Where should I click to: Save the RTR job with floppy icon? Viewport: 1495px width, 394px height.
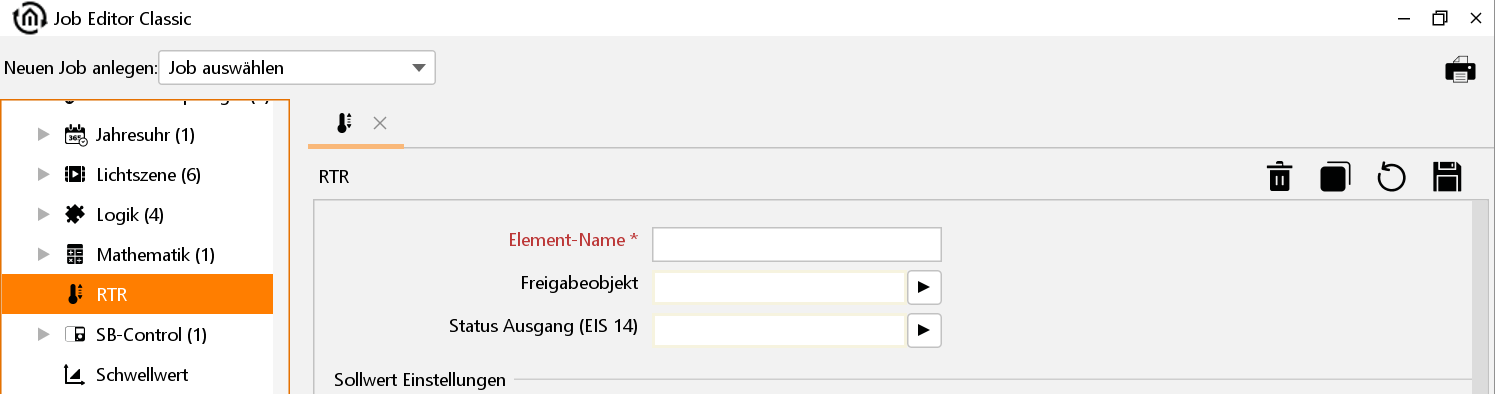point(1447,177)
